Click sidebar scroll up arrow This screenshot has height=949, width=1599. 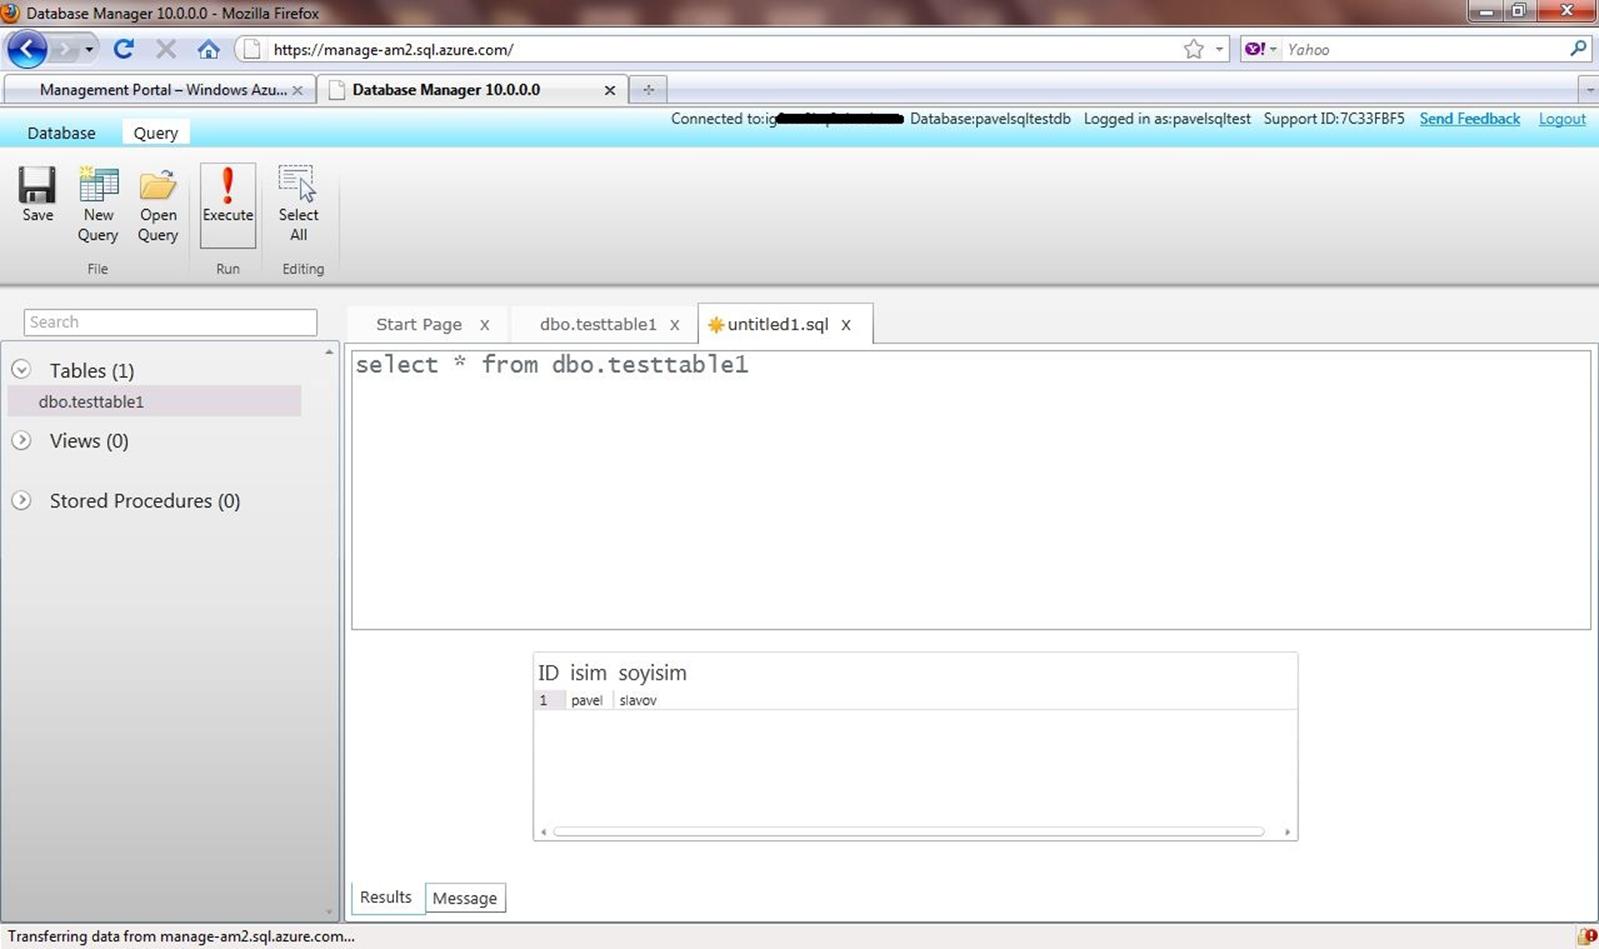pyautogui.click(x=329, y=352)
